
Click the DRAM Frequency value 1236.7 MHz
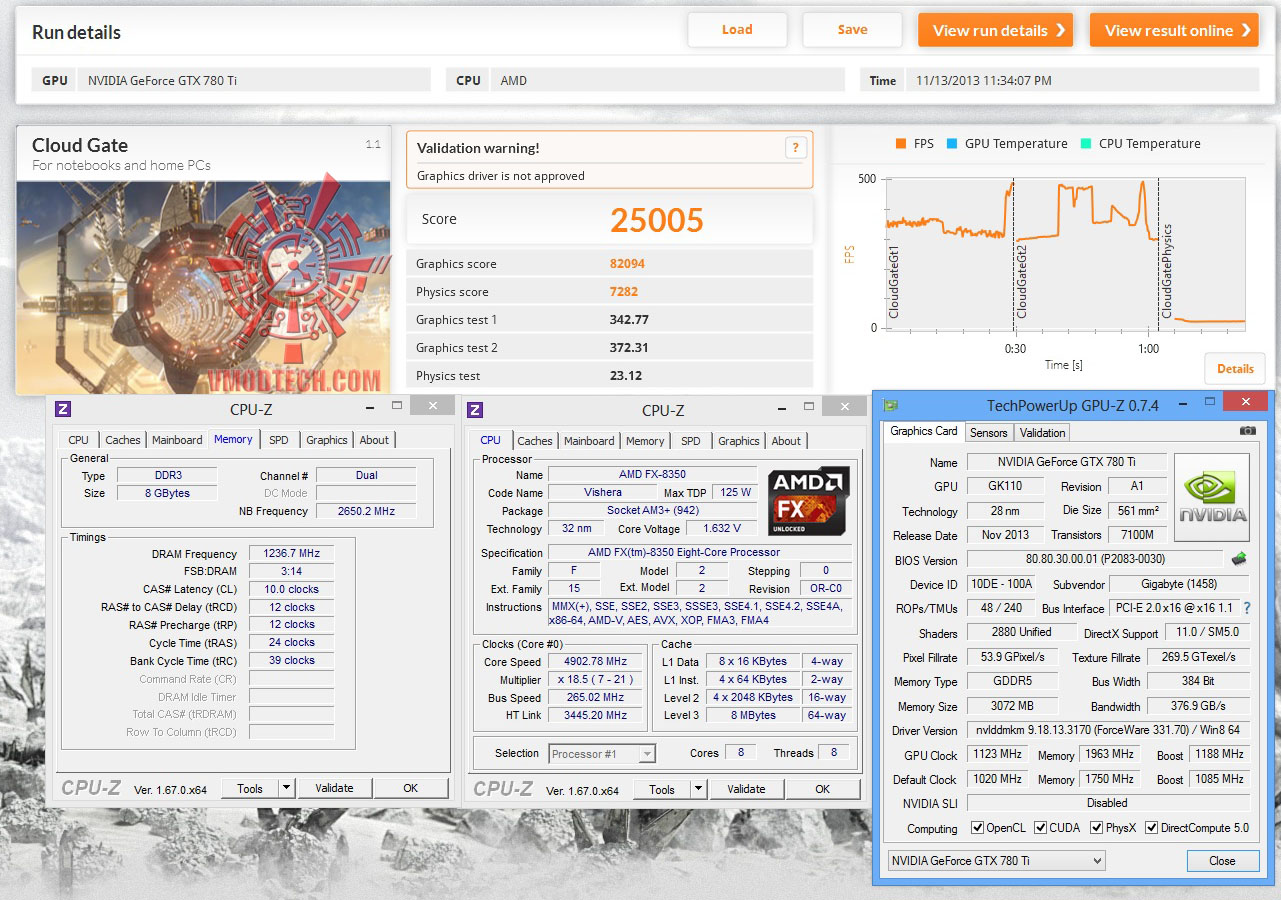click(x=292, y=554)
